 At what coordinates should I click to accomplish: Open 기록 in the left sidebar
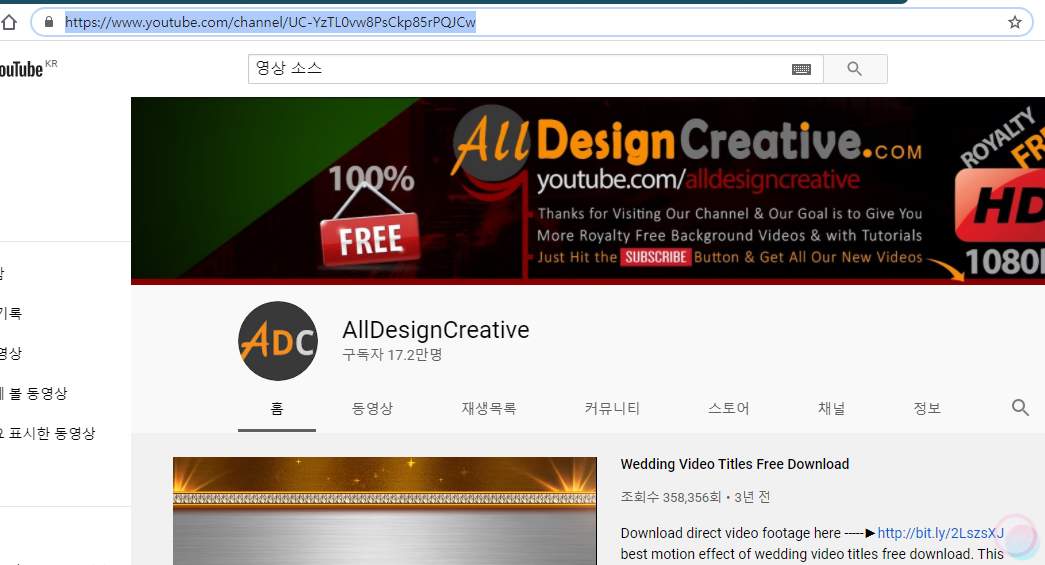[11, 314]
